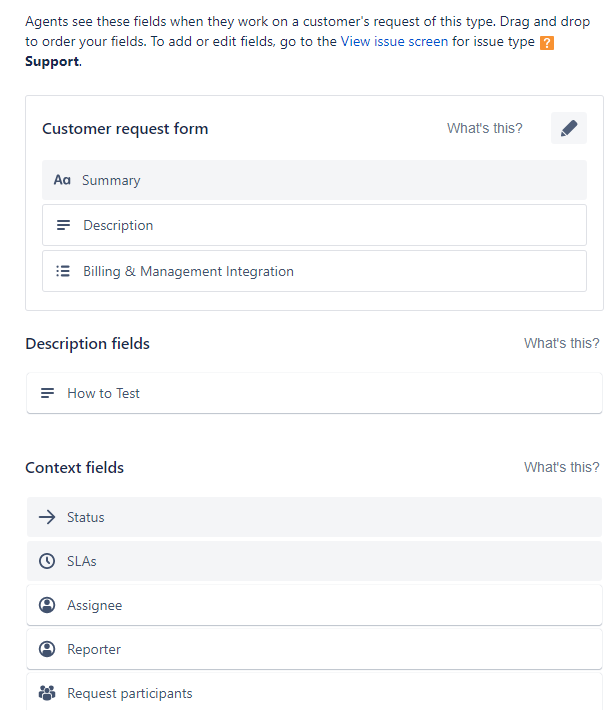Select the Assignee field row
The width and height of the screenshot is (611, 710).
point(314,605)
